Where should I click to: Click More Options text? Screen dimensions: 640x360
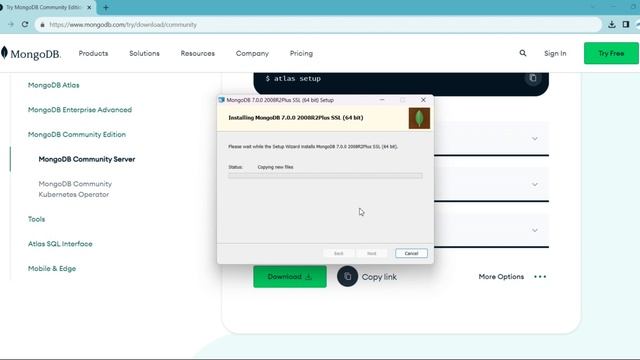coord(501,277)
